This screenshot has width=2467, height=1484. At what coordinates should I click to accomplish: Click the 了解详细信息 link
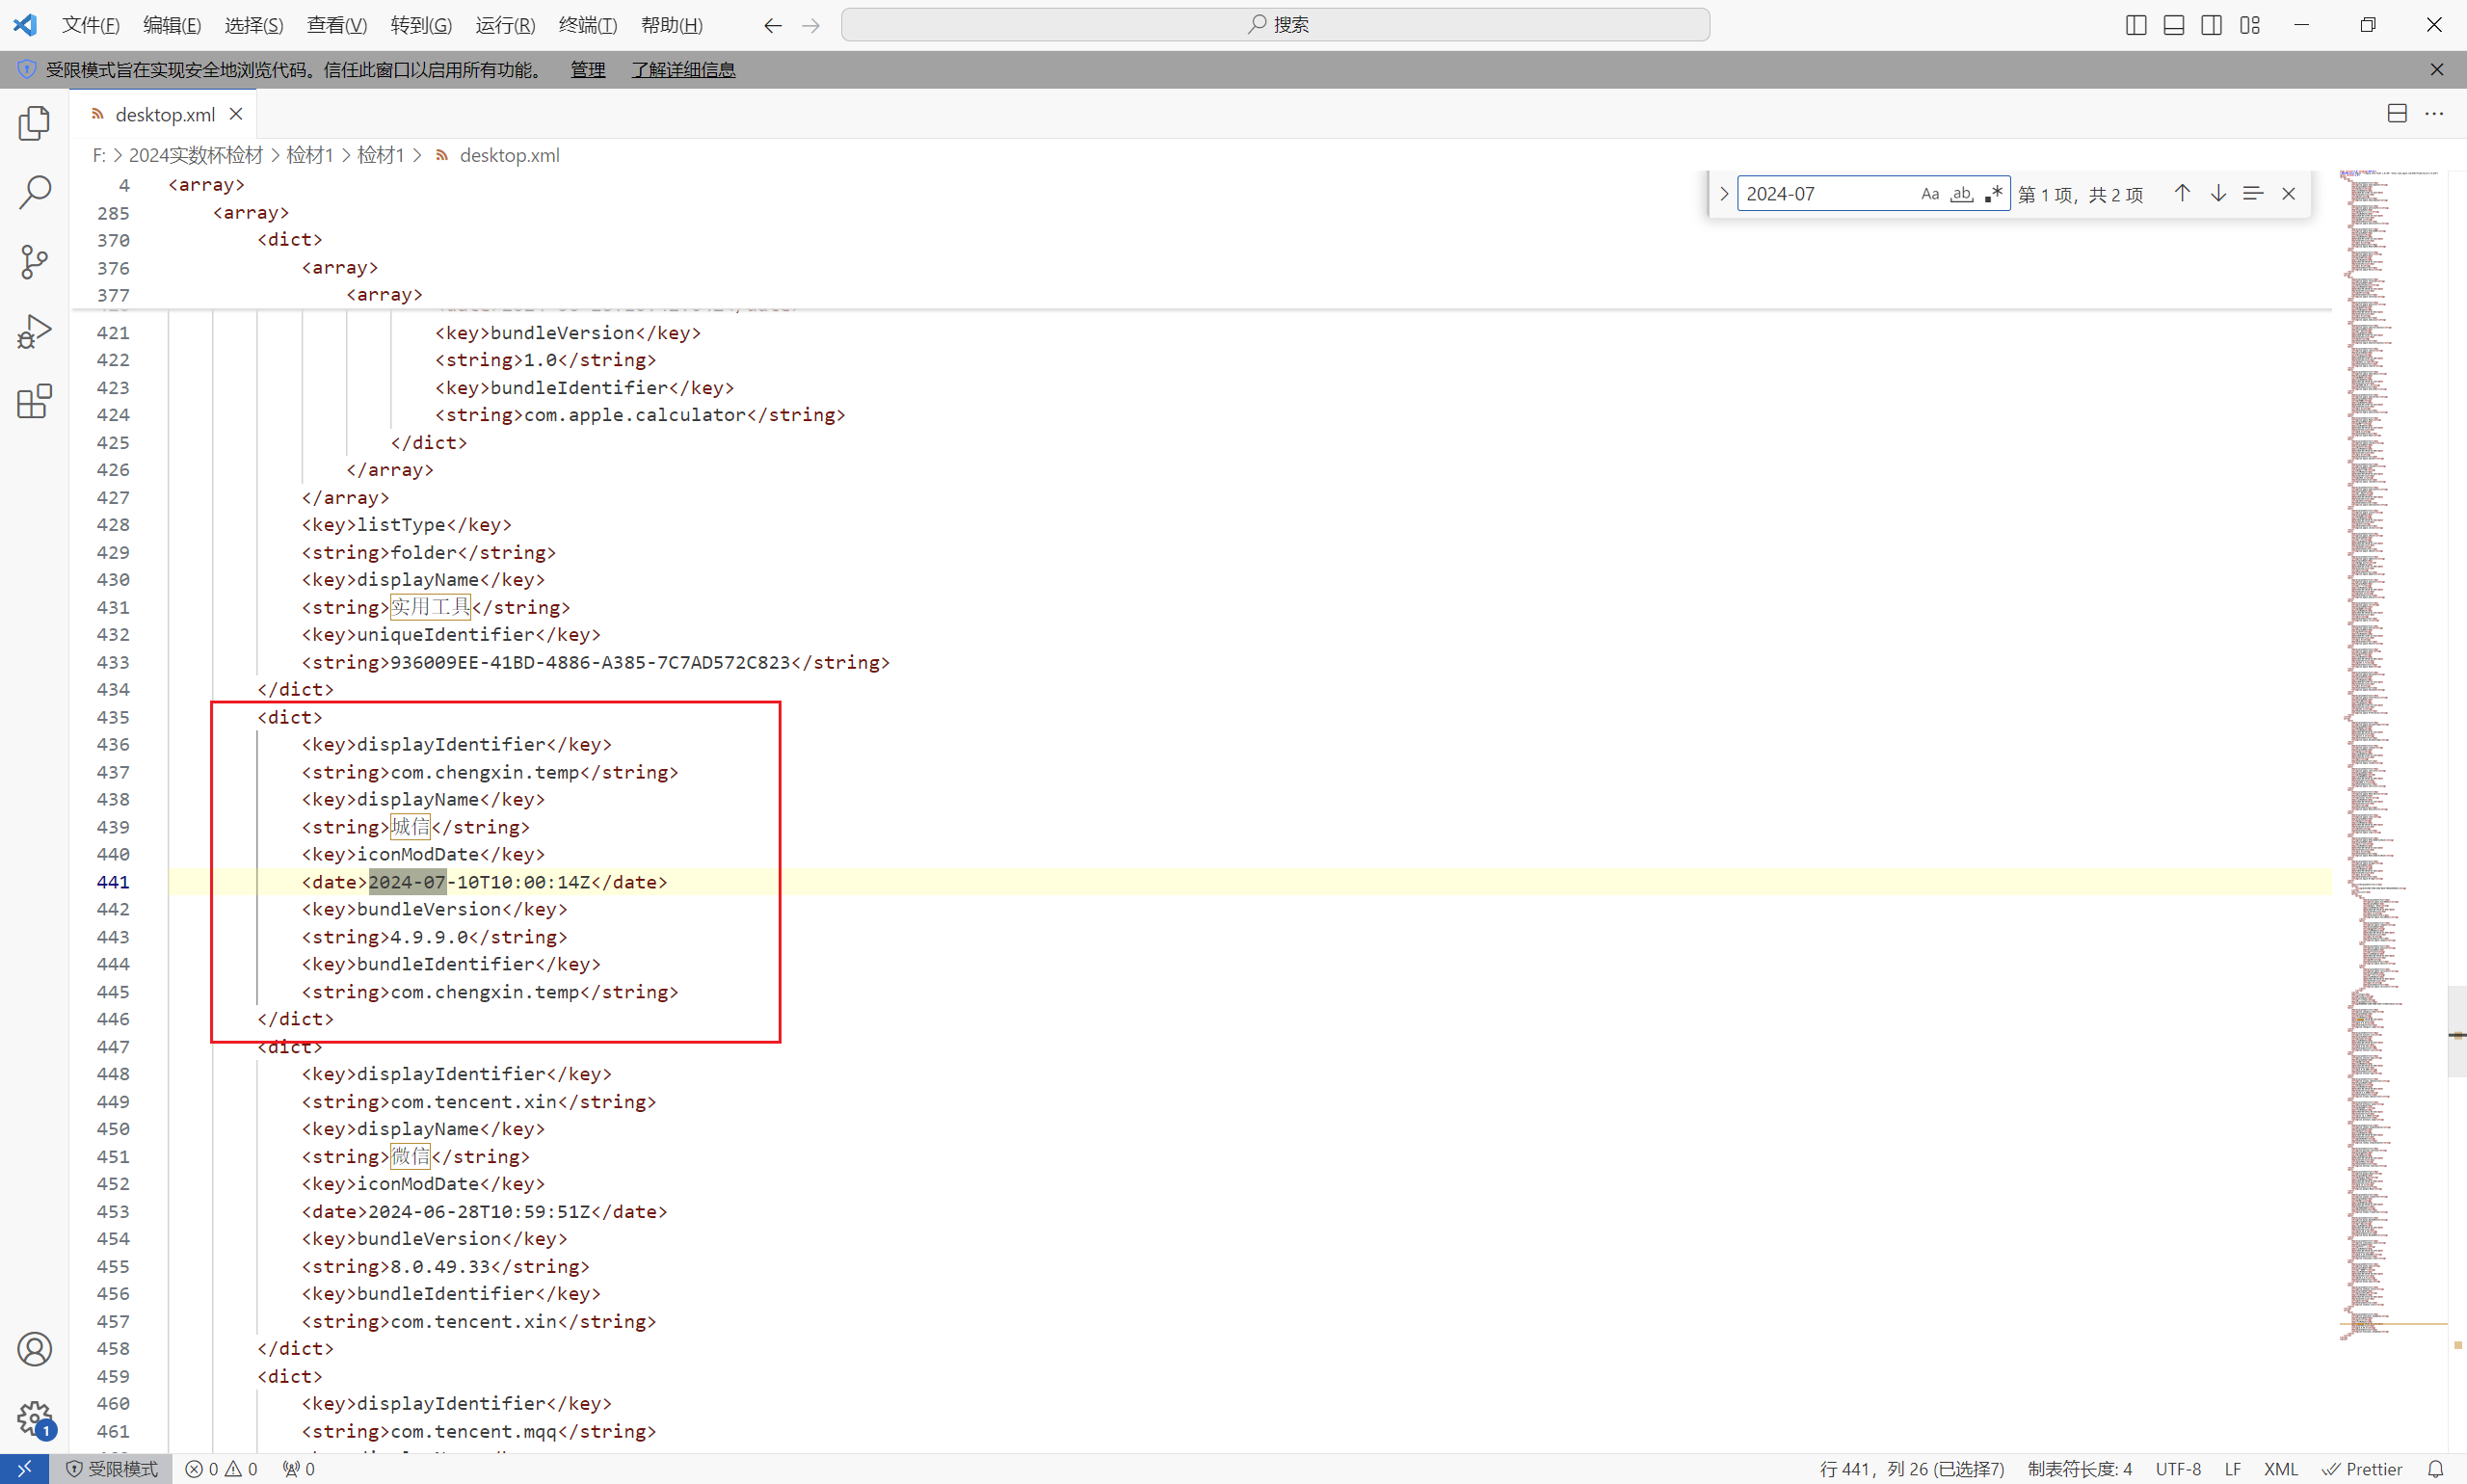coord(683,69)
